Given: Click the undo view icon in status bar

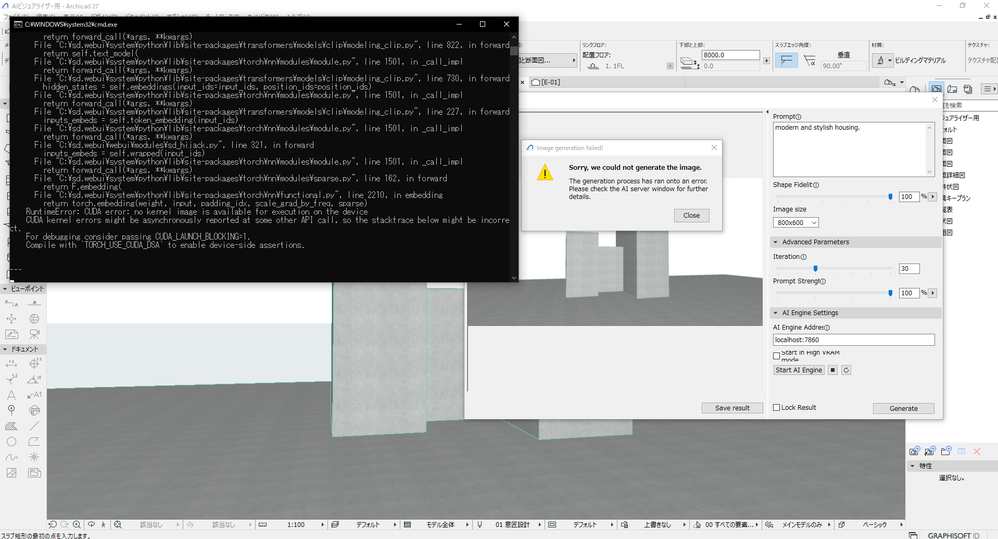Looking at the screenshot, I should pos(52,524).
